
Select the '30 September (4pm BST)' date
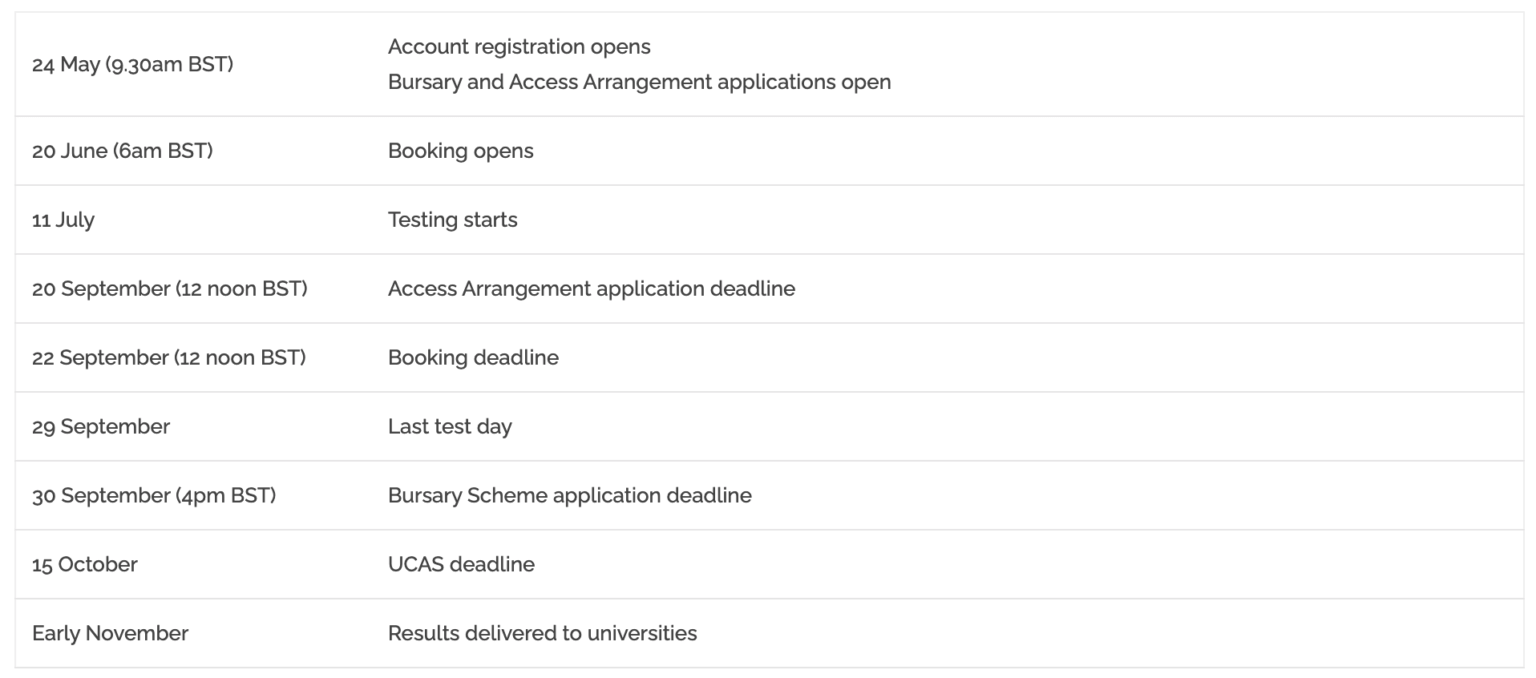click(153, 496)
